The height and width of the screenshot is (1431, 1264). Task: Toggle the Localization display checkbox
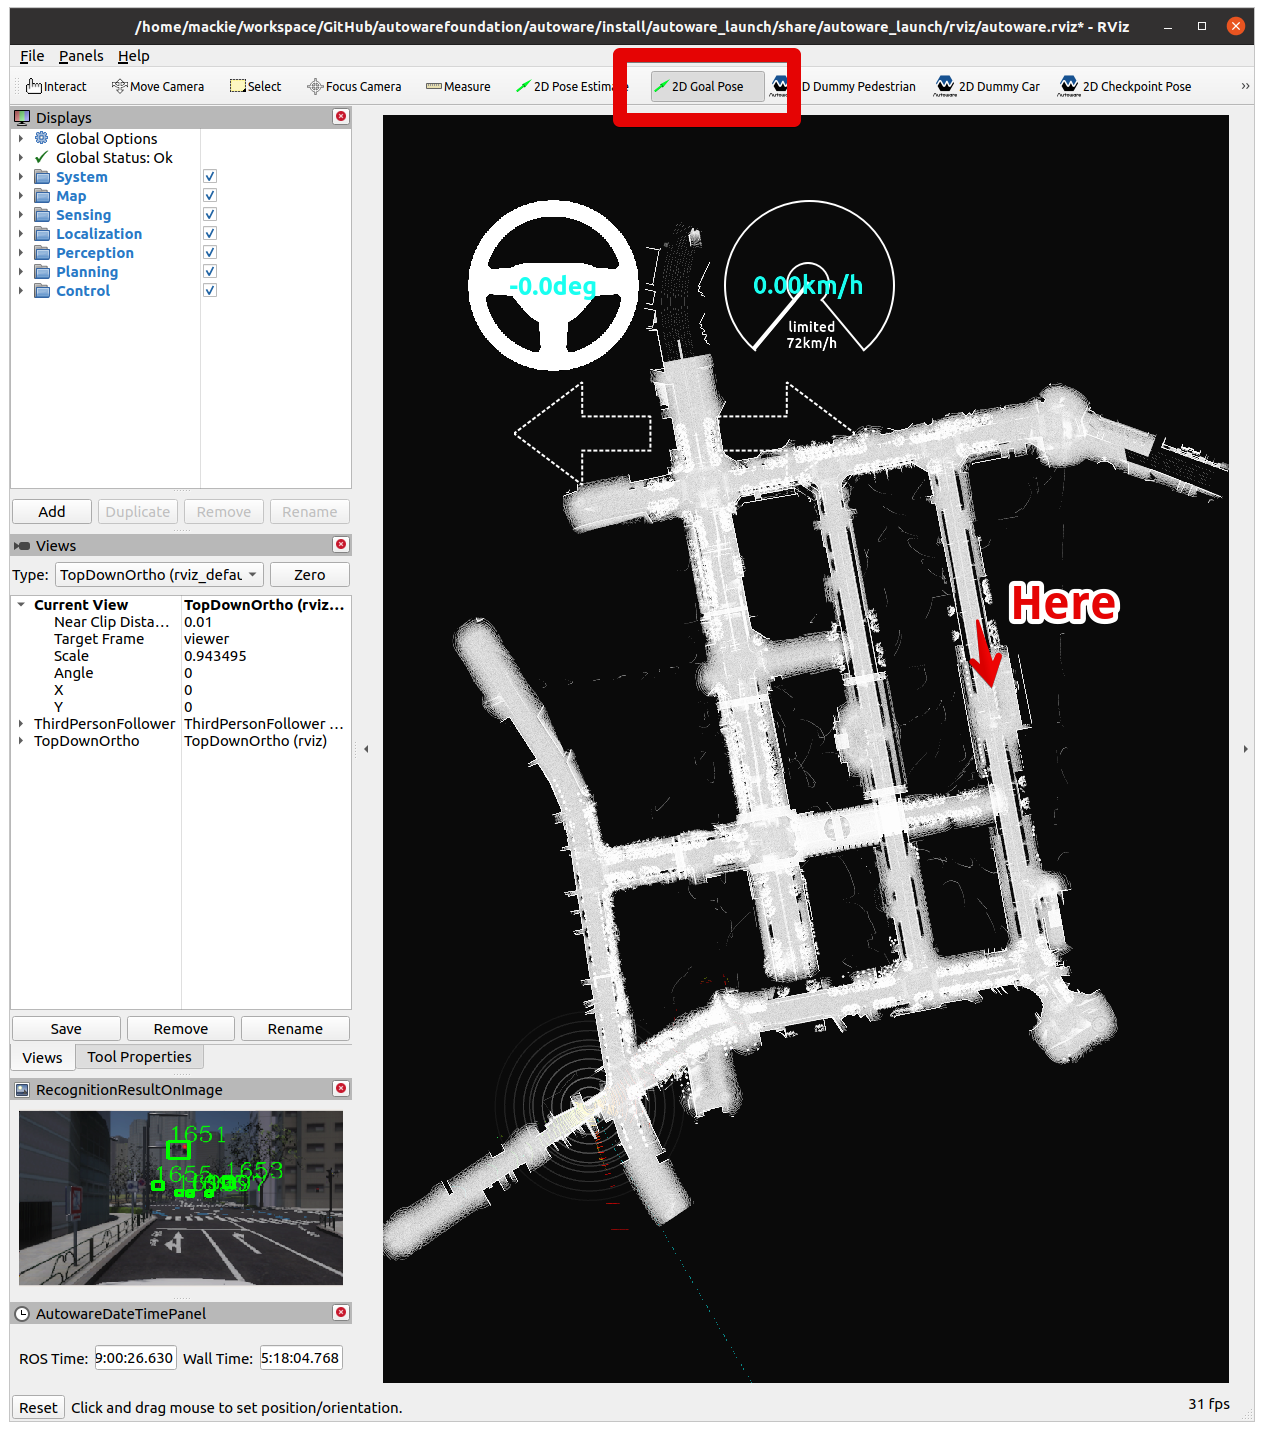click(x=210, y=234)
